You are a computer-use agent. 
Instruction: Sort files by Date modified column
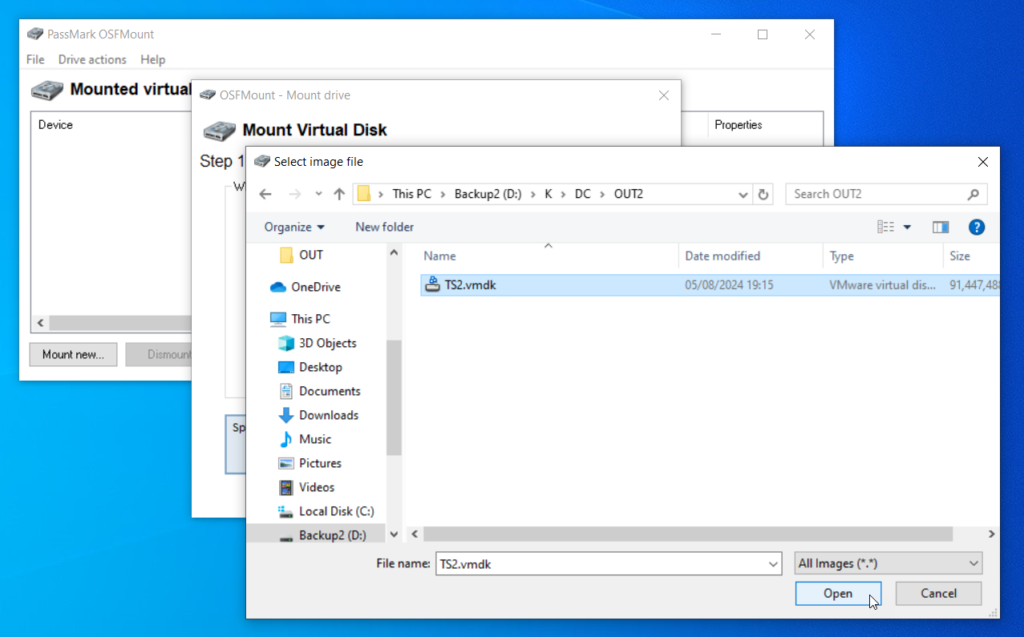722,256
